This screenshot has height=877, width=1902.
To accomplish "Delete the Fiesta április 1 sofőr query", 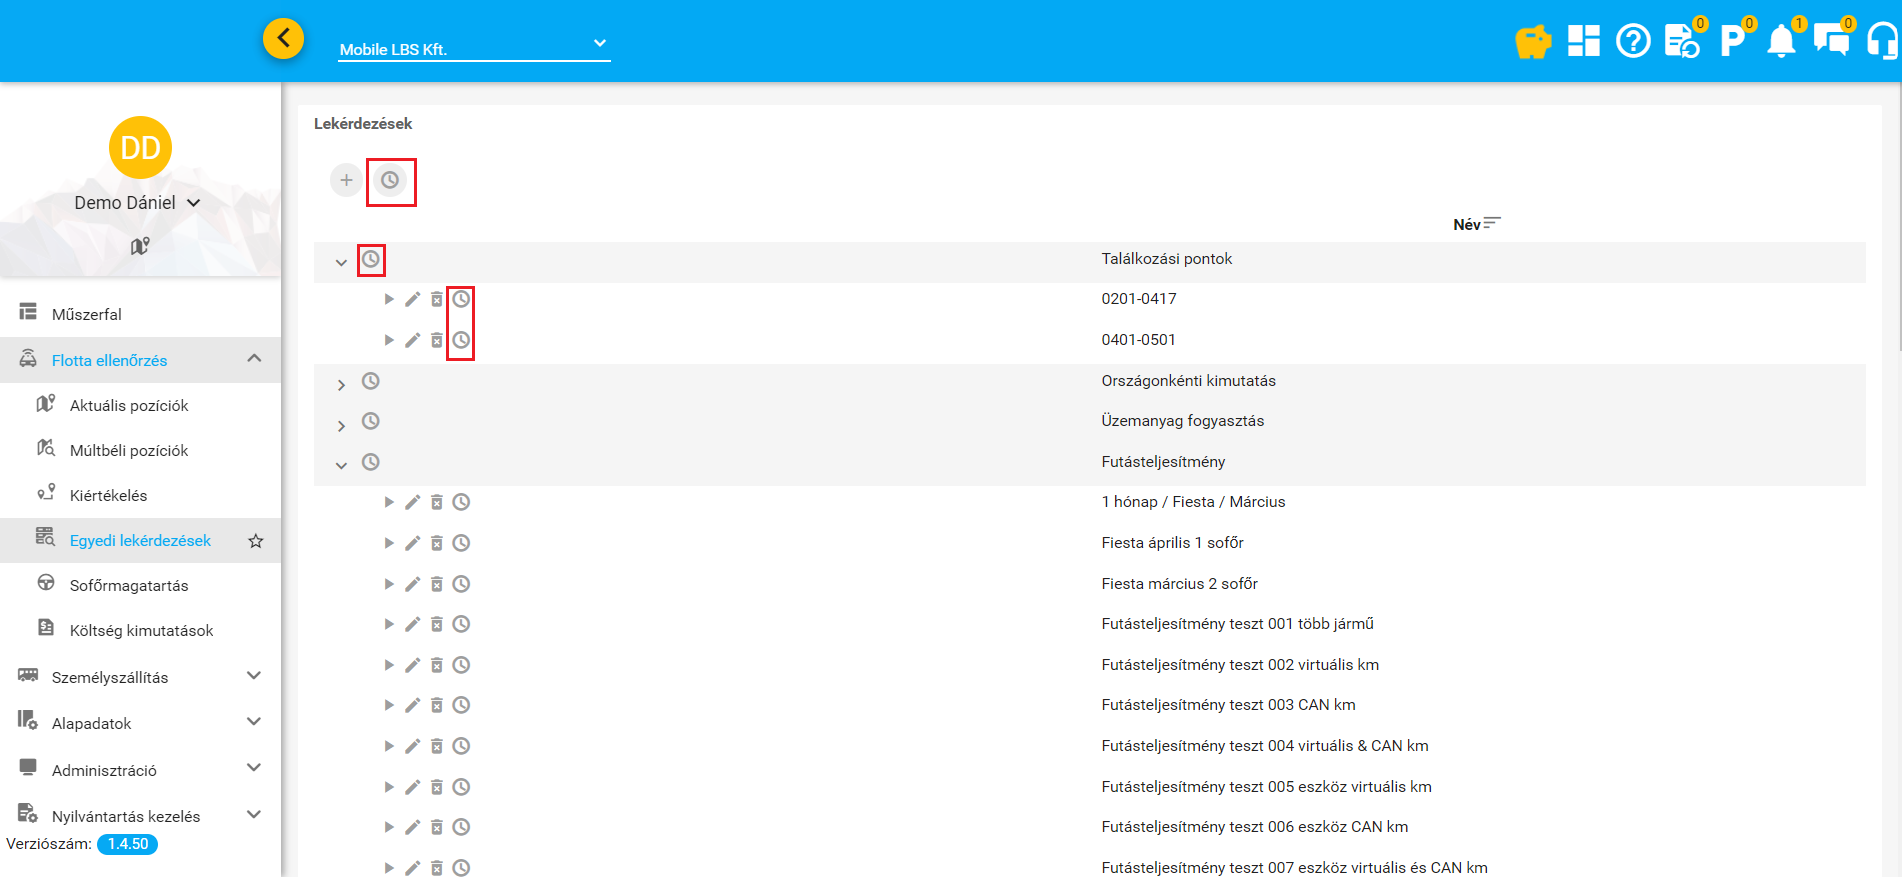I will (437, 543).
